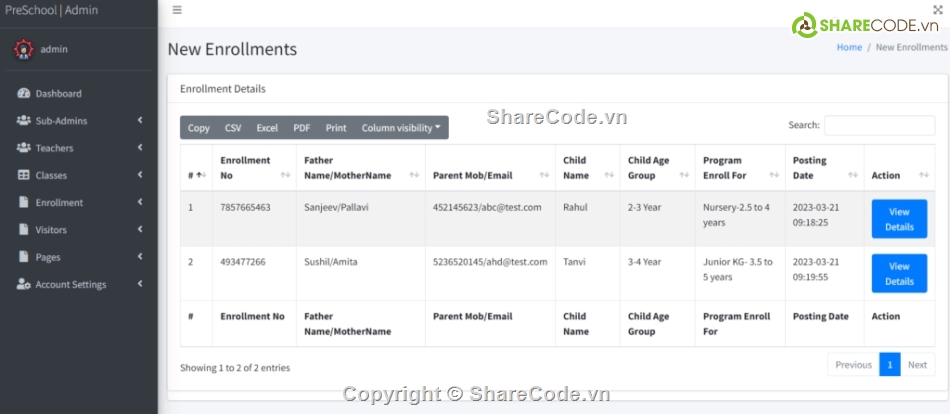Open the Teachers menu item

tap(79, 148)
